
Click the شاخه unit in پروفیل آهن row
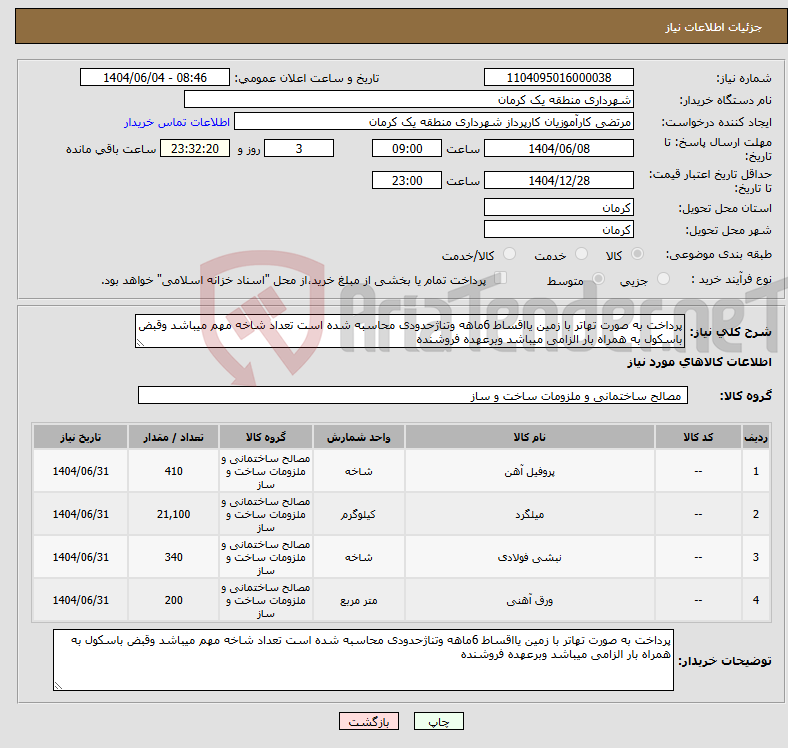click(x=358, y=471)
